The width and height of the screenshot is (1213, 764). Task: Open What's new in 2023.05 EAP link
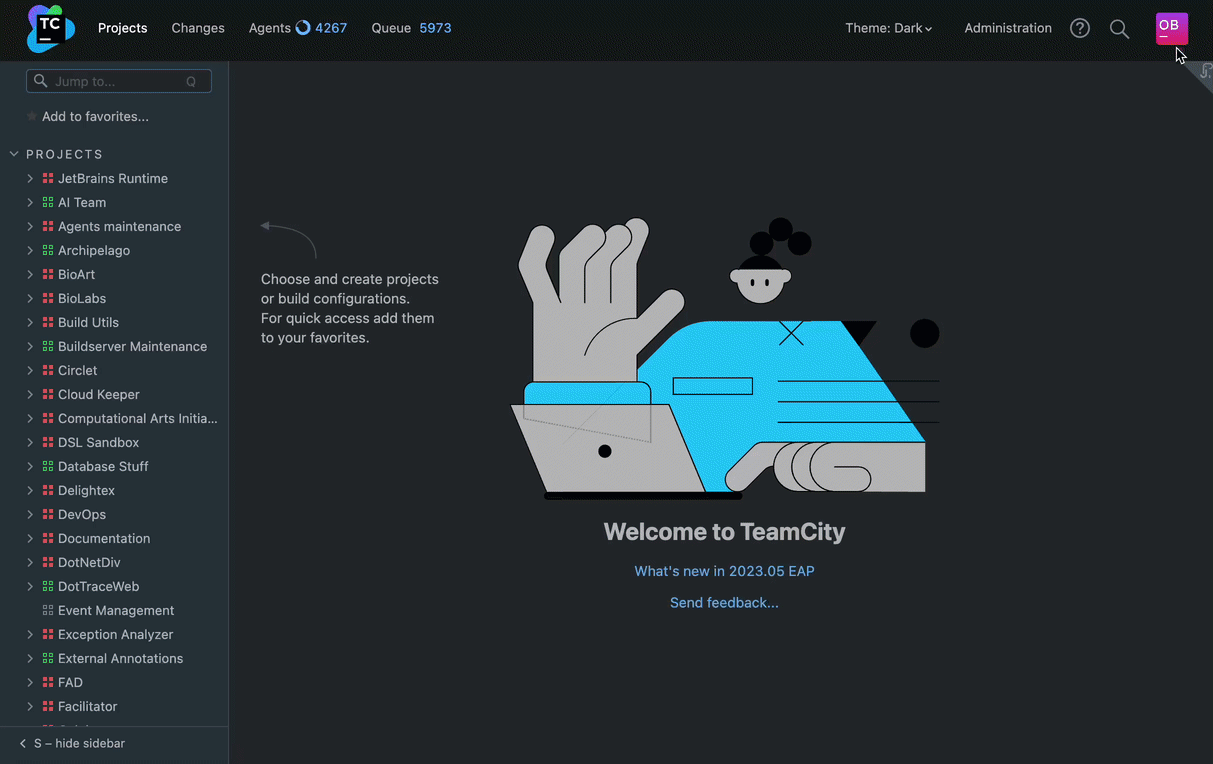pos(724,571)
